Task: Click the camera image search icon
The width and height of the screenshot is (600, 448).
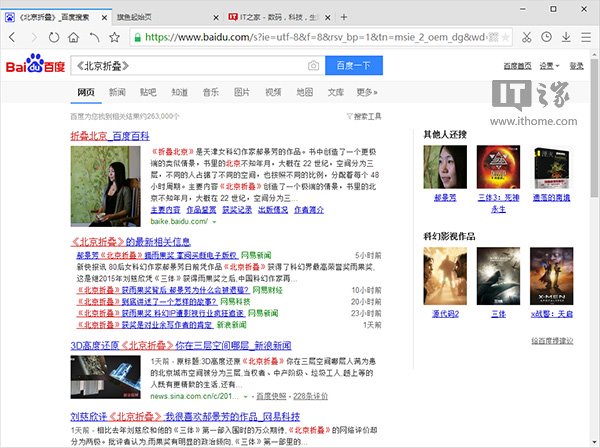Action: [312, 66]
